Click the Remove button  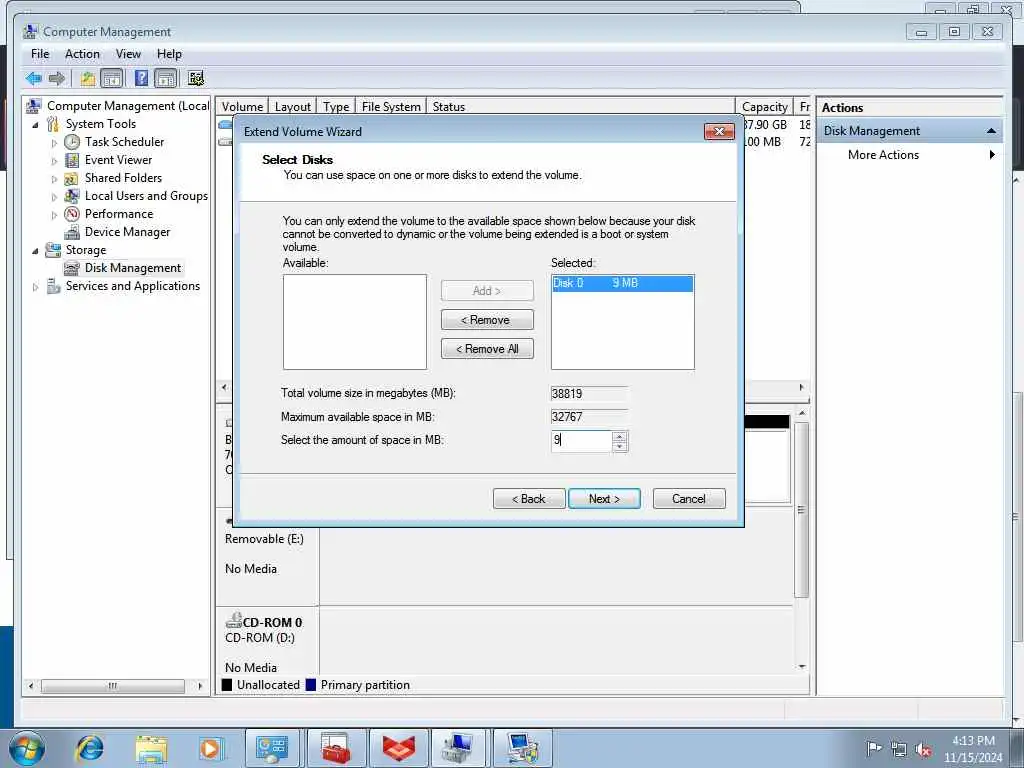487,320
